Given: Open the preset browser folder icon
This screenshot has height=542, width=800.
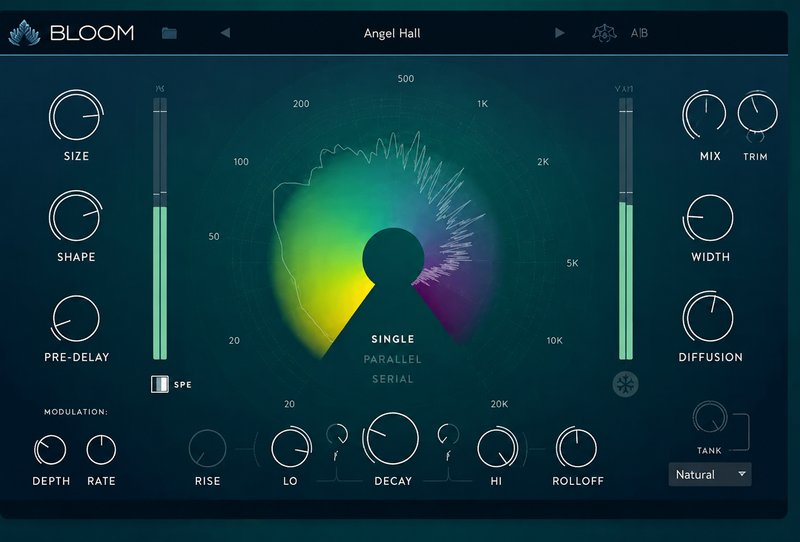Looking at the screenshot, I should pos(169,33).
